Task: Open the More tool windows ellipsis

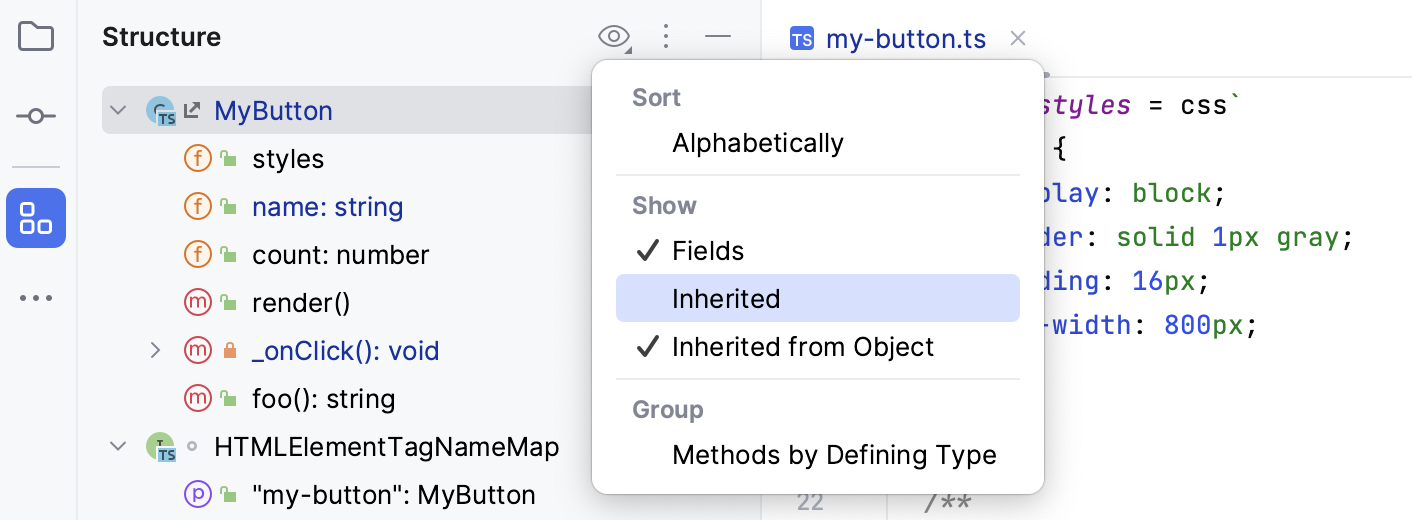Action: tap(36, 298)
